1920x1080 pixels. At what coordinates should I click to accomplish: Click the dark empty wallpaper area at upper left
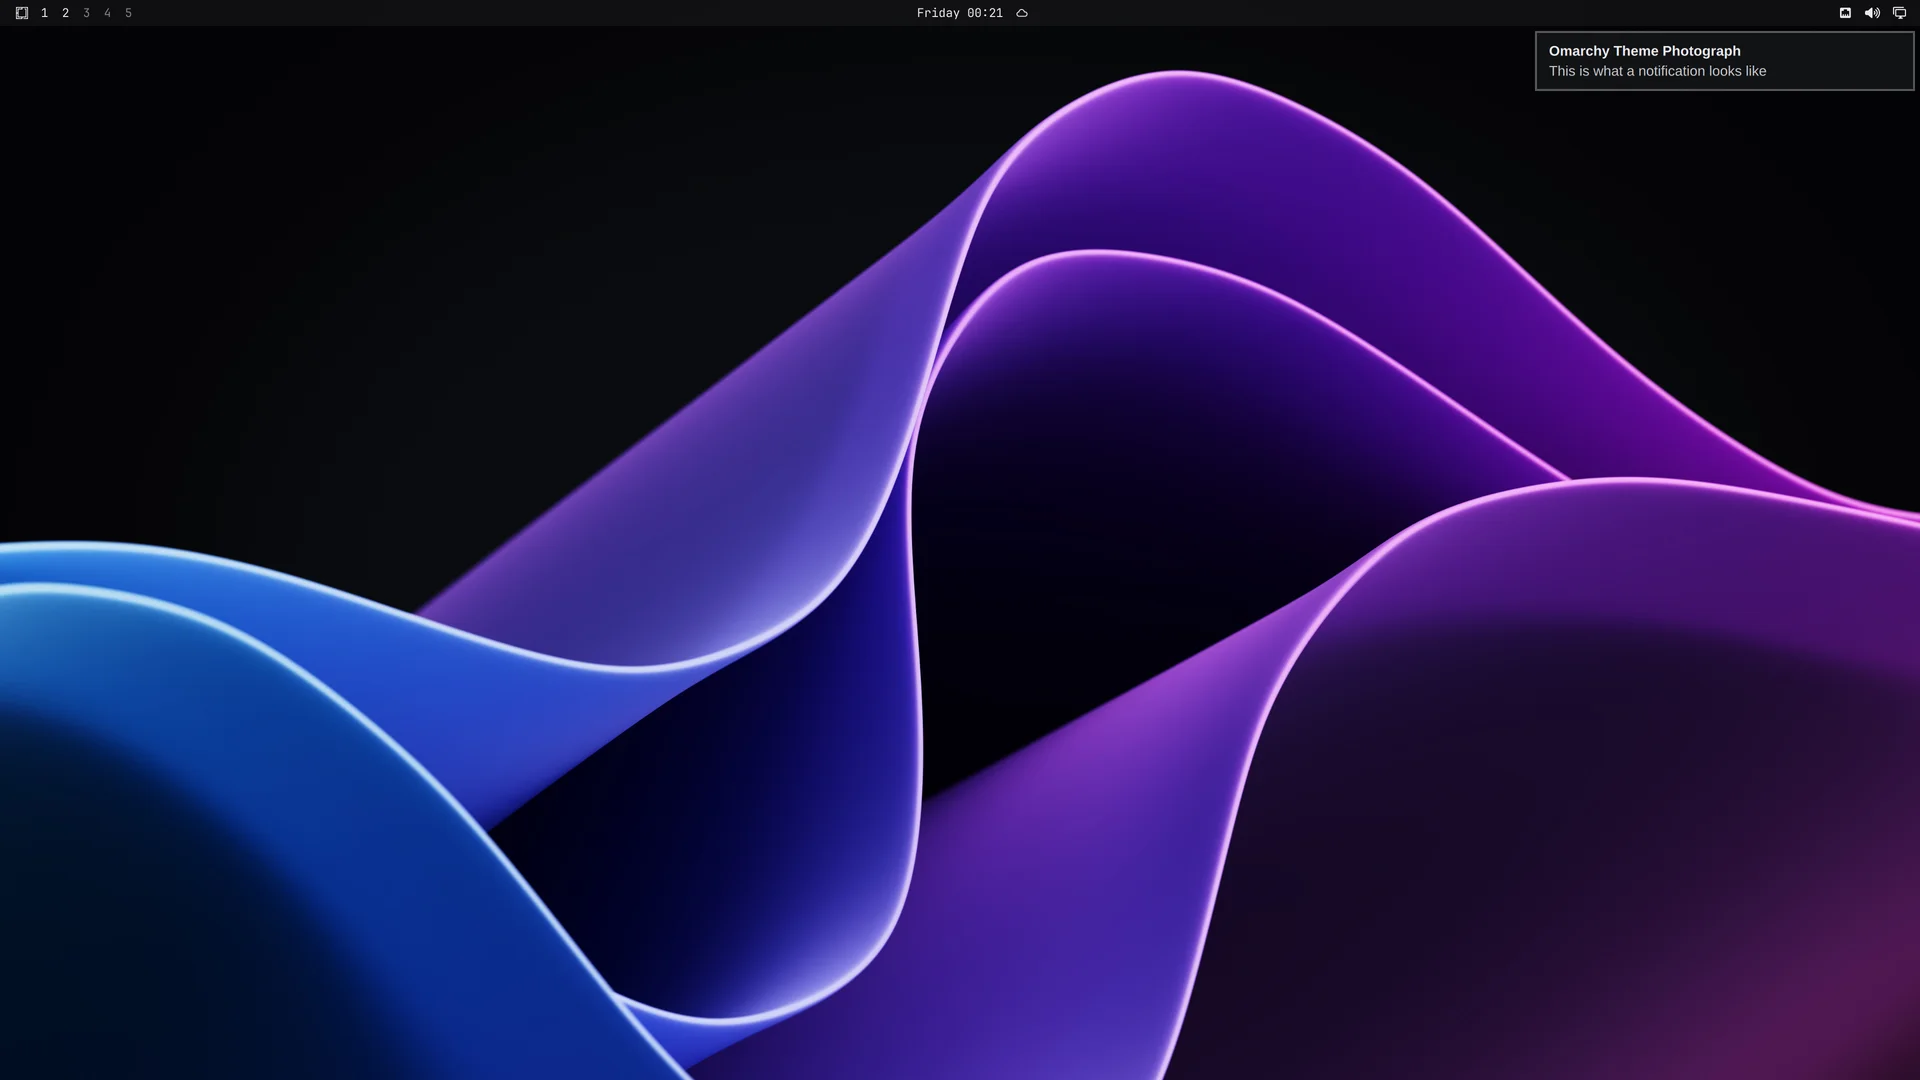[x=250, y=250]
